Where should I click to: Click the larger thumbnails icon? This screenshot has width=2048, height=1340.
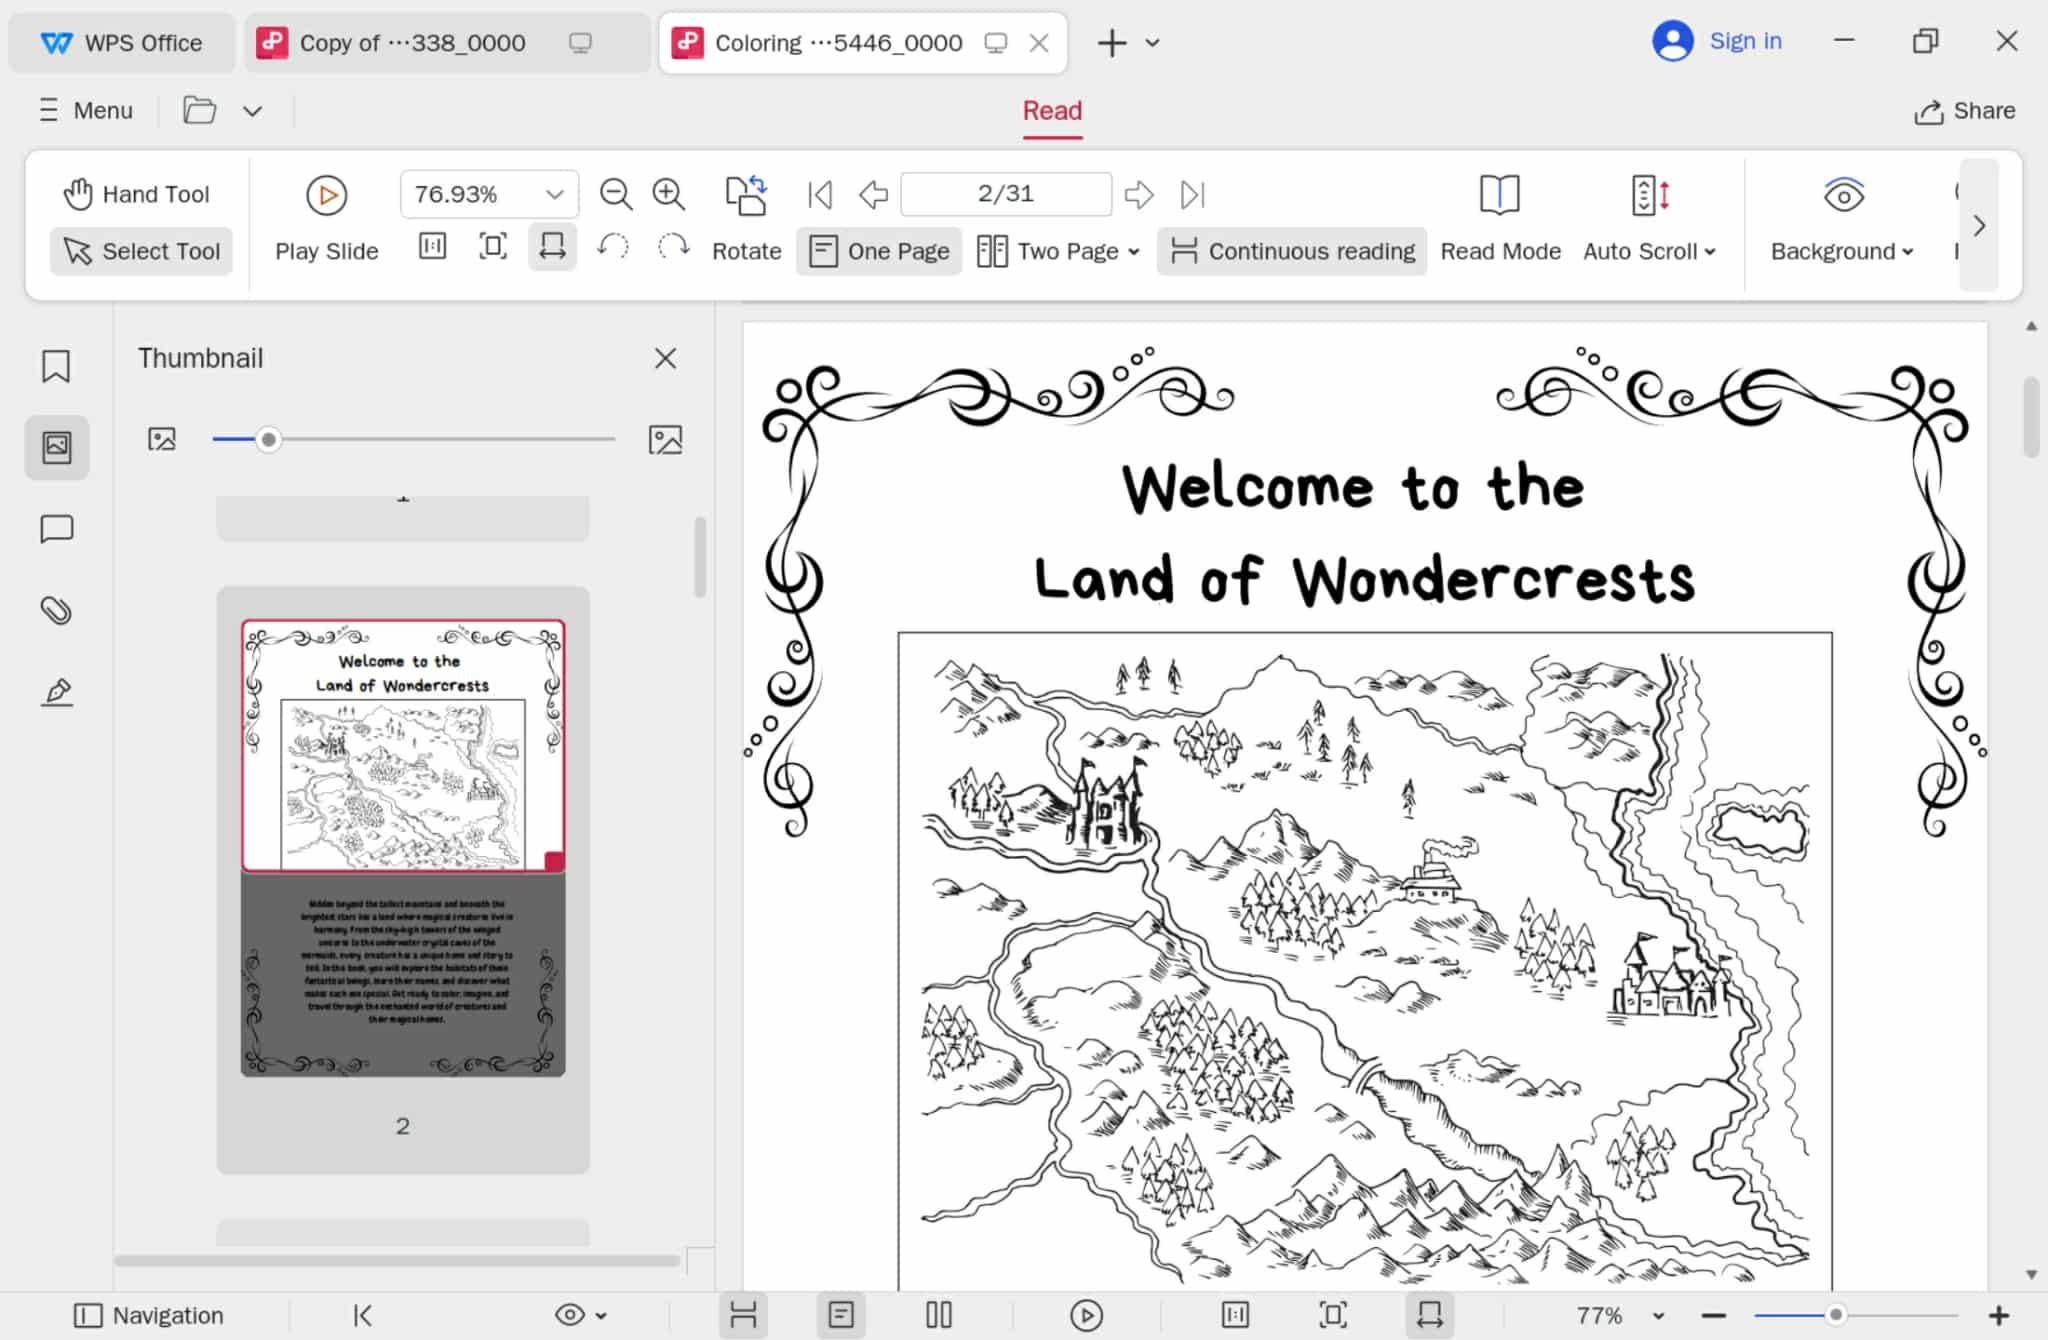[x=666, y=439]
